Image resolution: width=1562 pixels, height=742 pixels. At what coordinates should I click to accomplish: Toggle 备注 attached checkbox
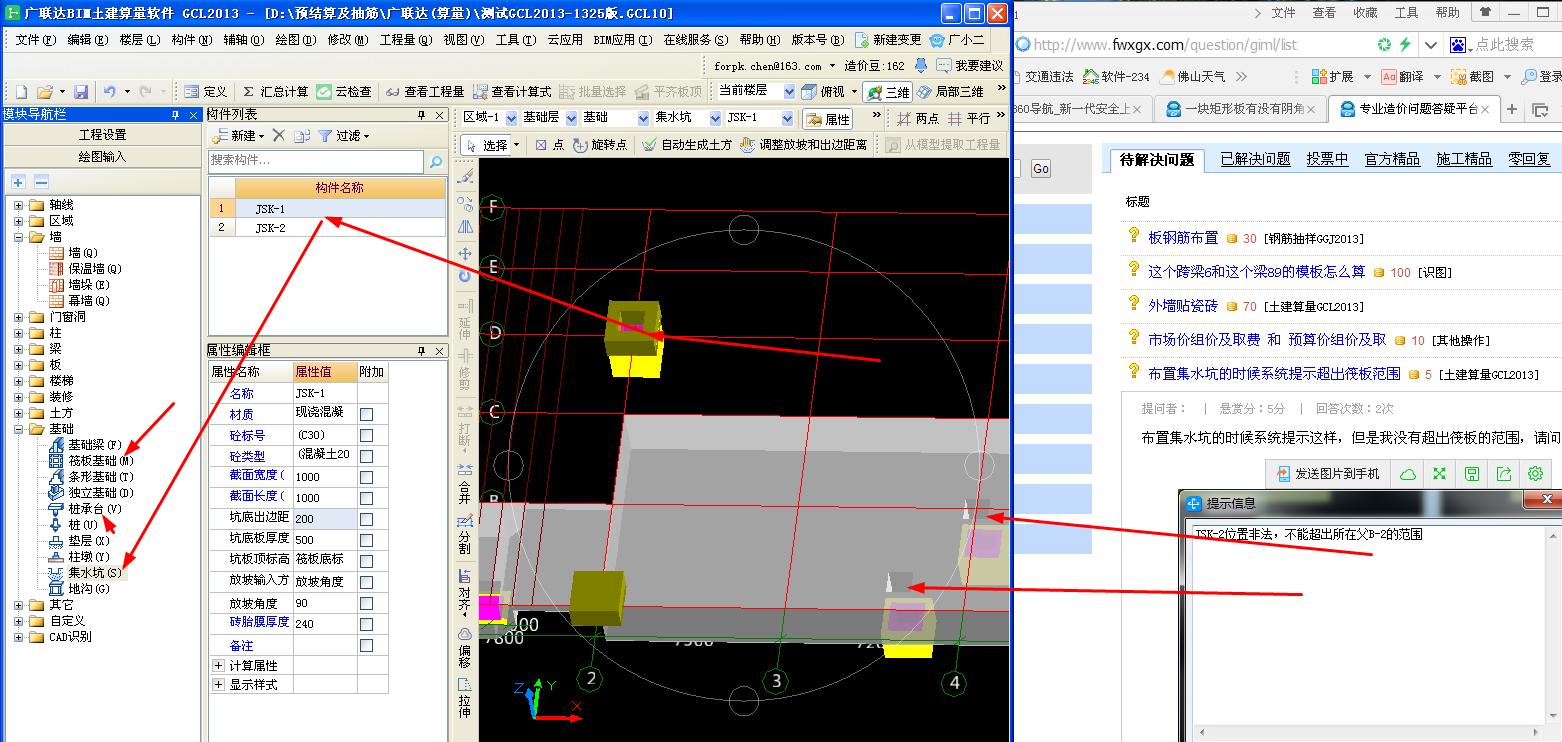coord(366,646)
